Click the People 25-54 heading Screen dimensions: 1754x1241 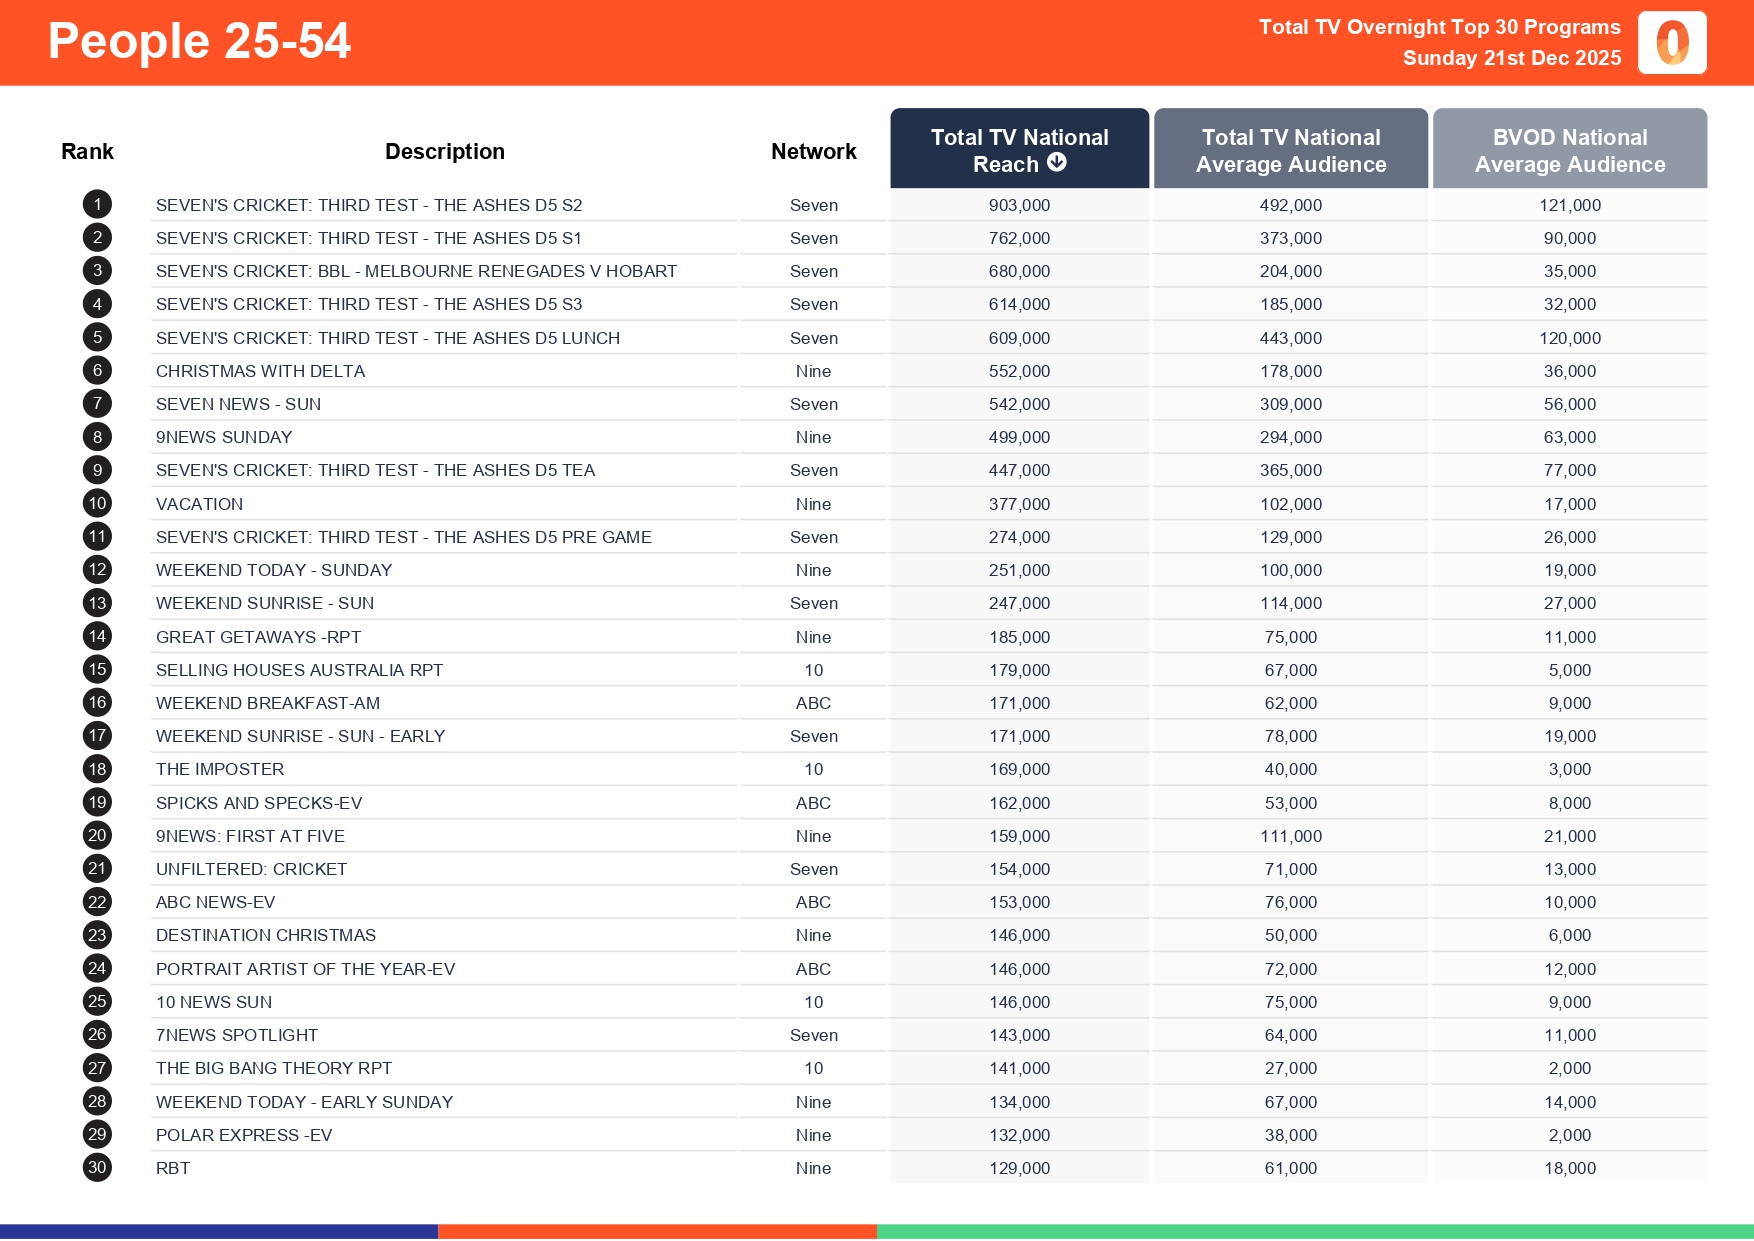point(199,41)
